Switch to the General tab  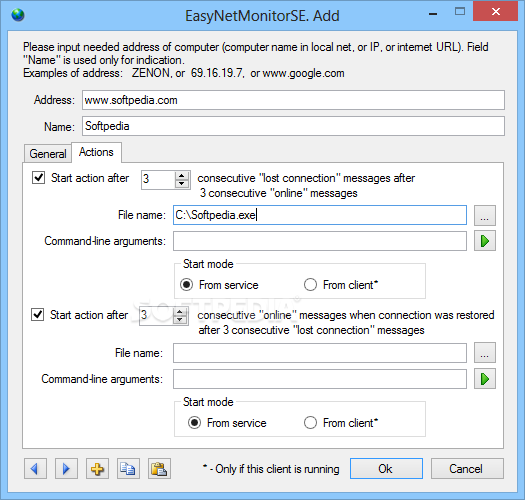(48, 154)
